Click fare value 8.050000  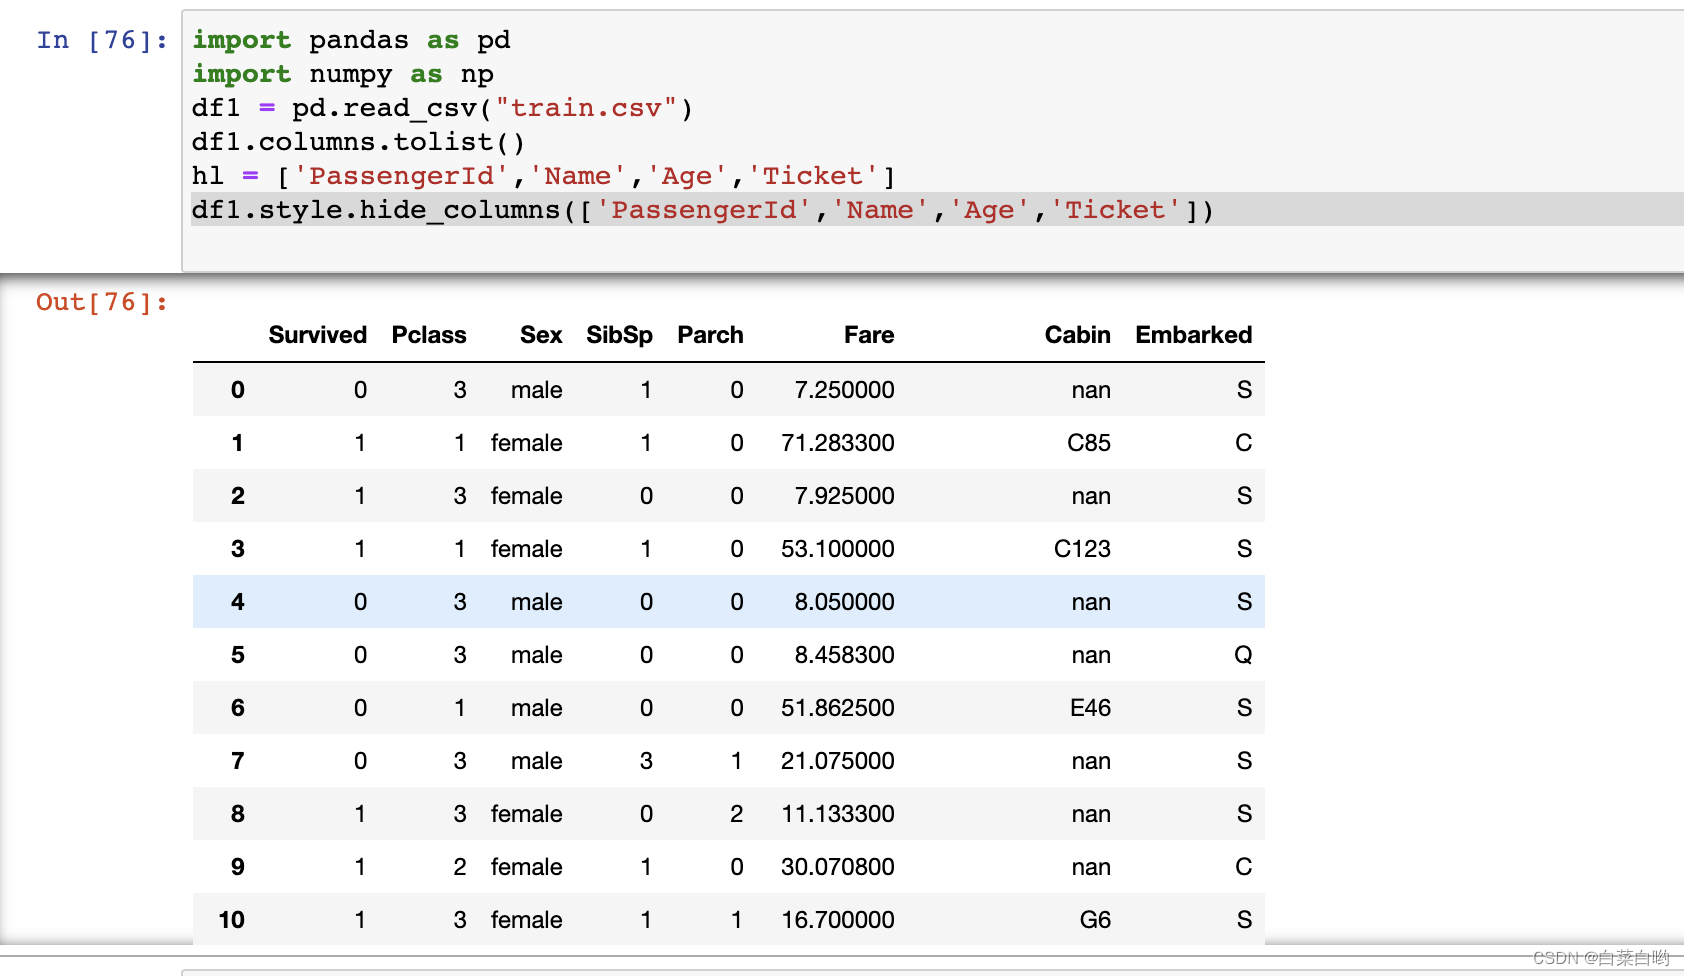coord(844,602)
